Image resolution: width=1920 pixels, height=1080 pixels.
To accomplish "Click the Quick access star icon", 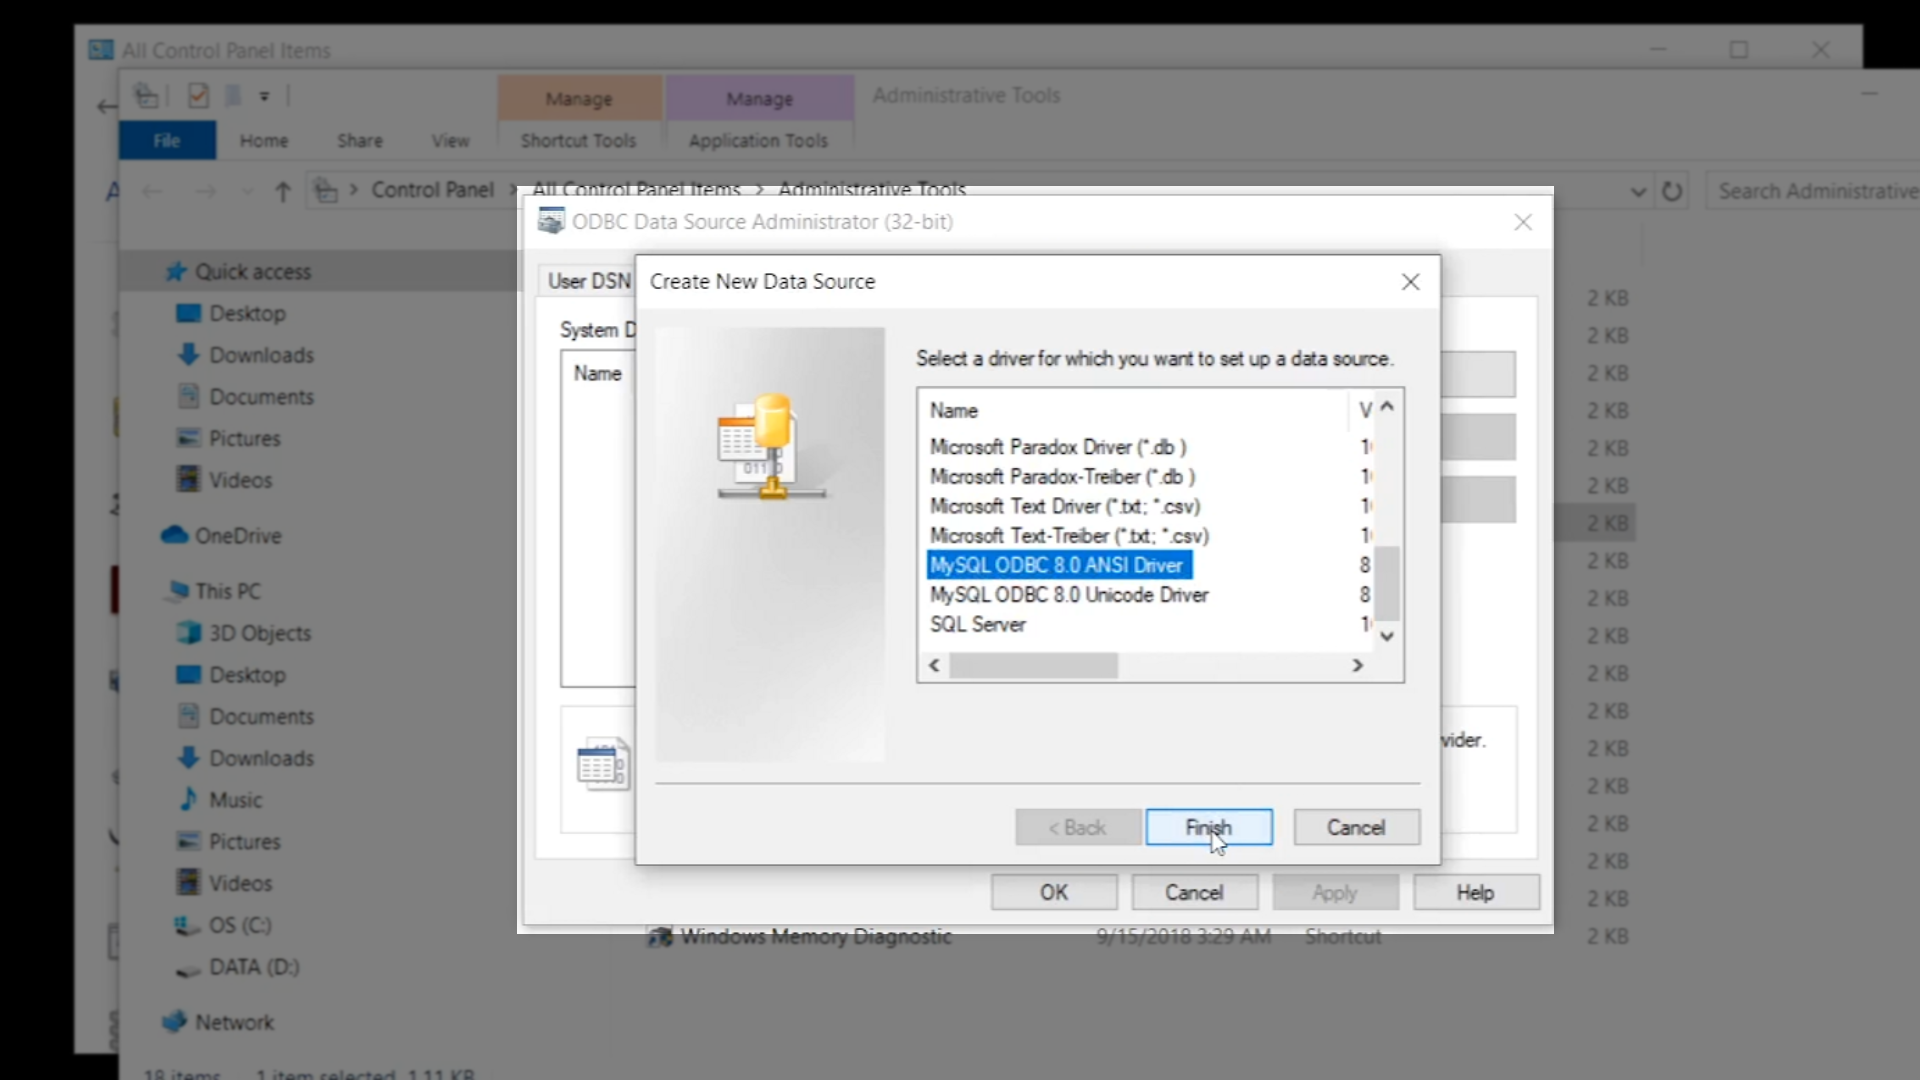I will pyautogui.click(x=176, y=272).
